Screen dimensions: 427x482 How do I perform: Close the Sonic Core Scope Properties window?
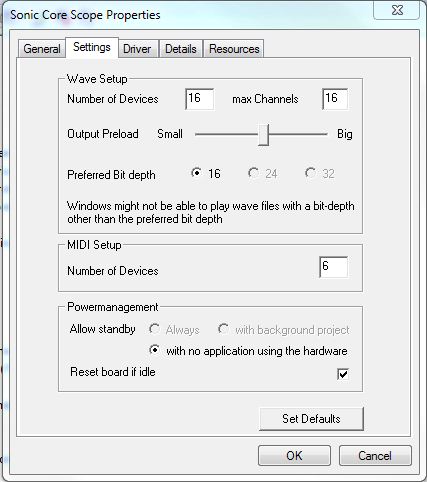pyautogui.click(x=396, y=10)
